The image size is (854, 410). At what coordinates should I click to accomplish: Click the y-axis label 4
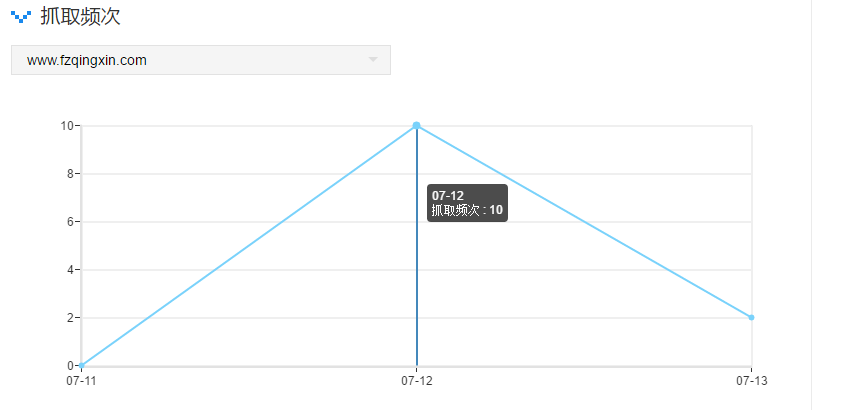70,270
